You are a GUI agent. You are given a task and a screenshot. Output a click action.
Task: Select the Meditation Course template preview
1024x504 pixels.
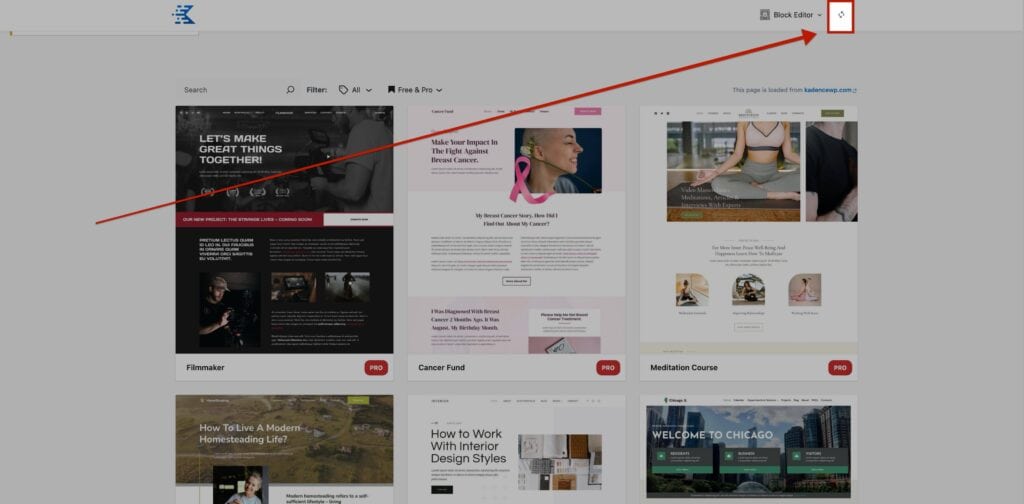click(748, 229)
